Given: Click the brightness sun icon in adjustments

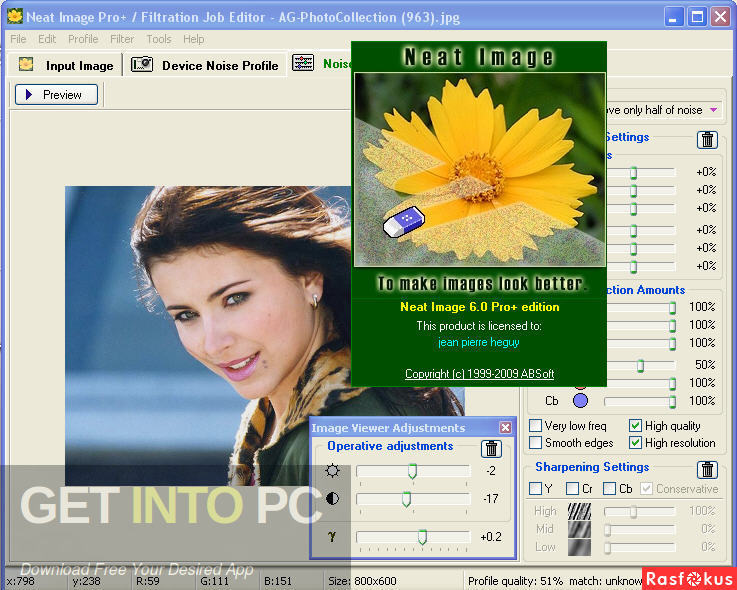Looking at the screenshot, I should pos(332,471).
